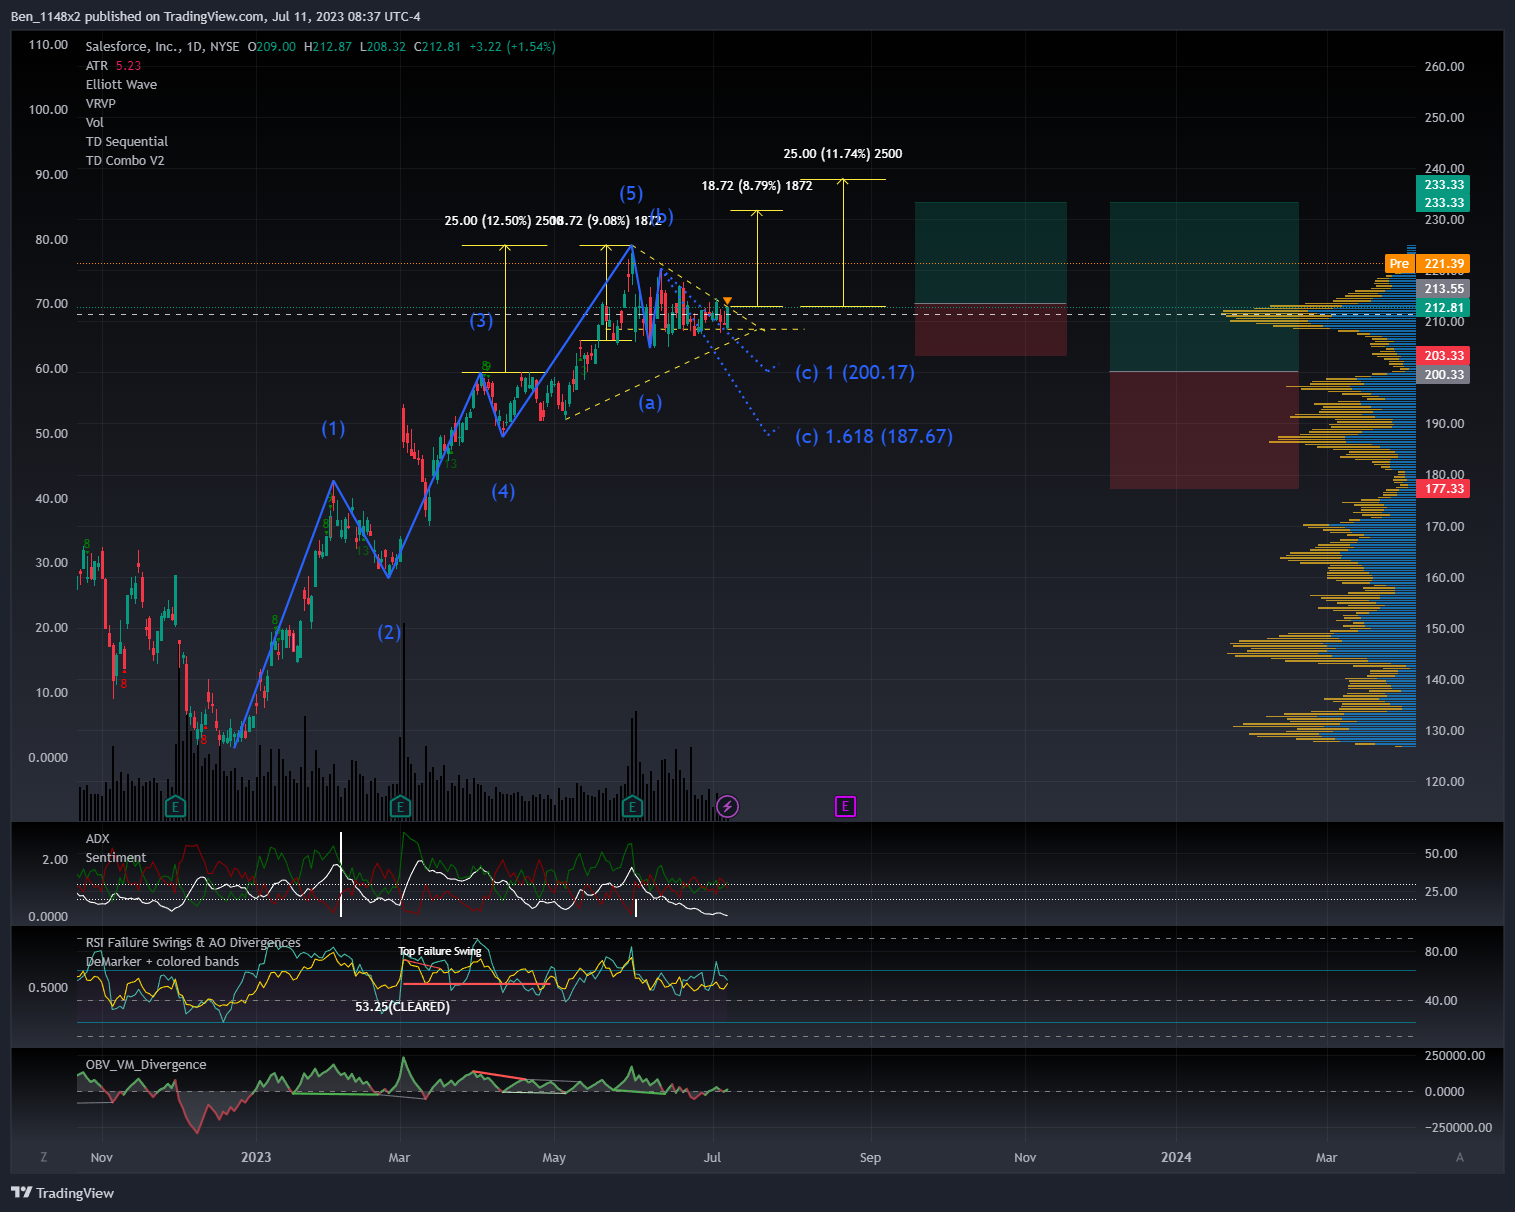
Task: Select the Sentiment indicator label
Action: pos(116,857)
